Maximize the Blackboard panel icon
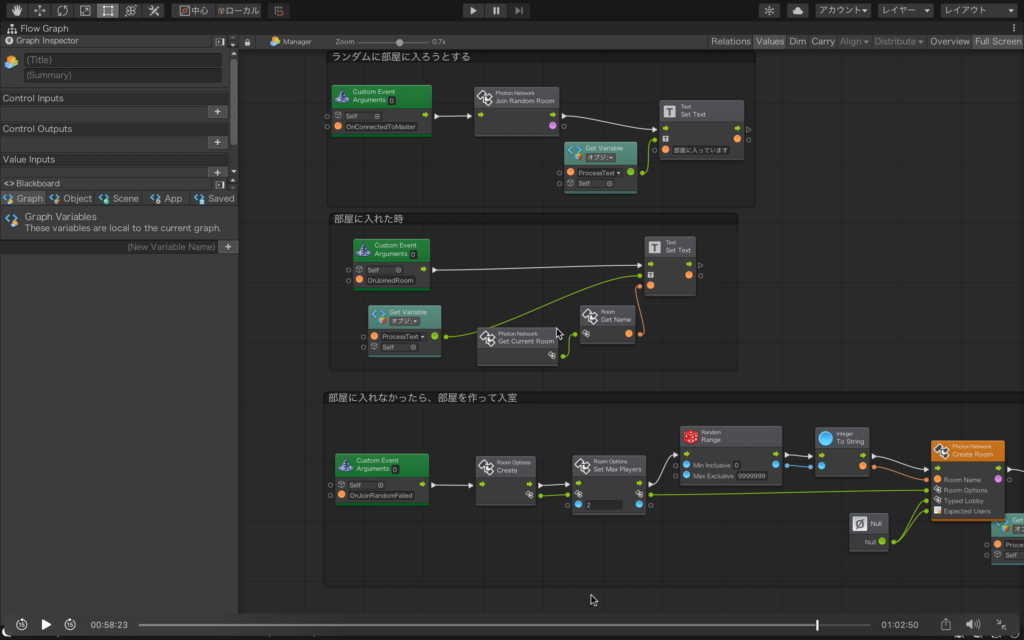The width and height of the screenshot is (1024, 640). 220,184
